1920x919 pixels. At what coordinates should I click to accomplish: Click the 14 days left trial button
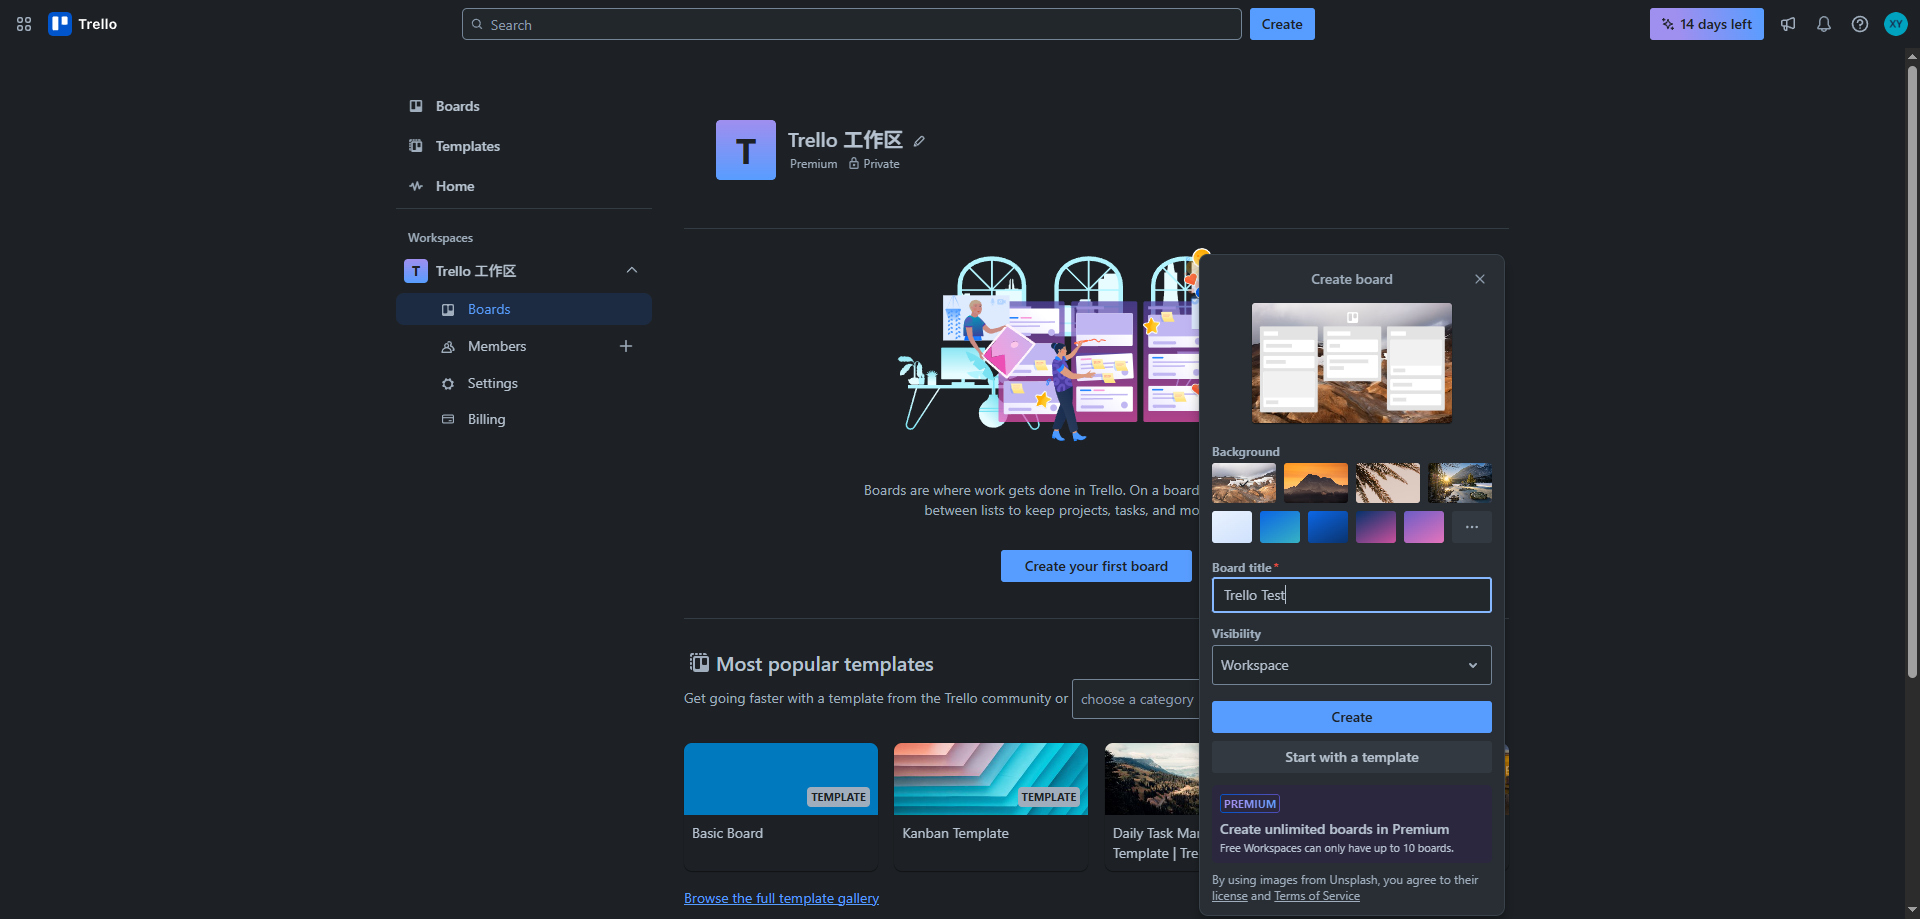(x=1707, y=24)
